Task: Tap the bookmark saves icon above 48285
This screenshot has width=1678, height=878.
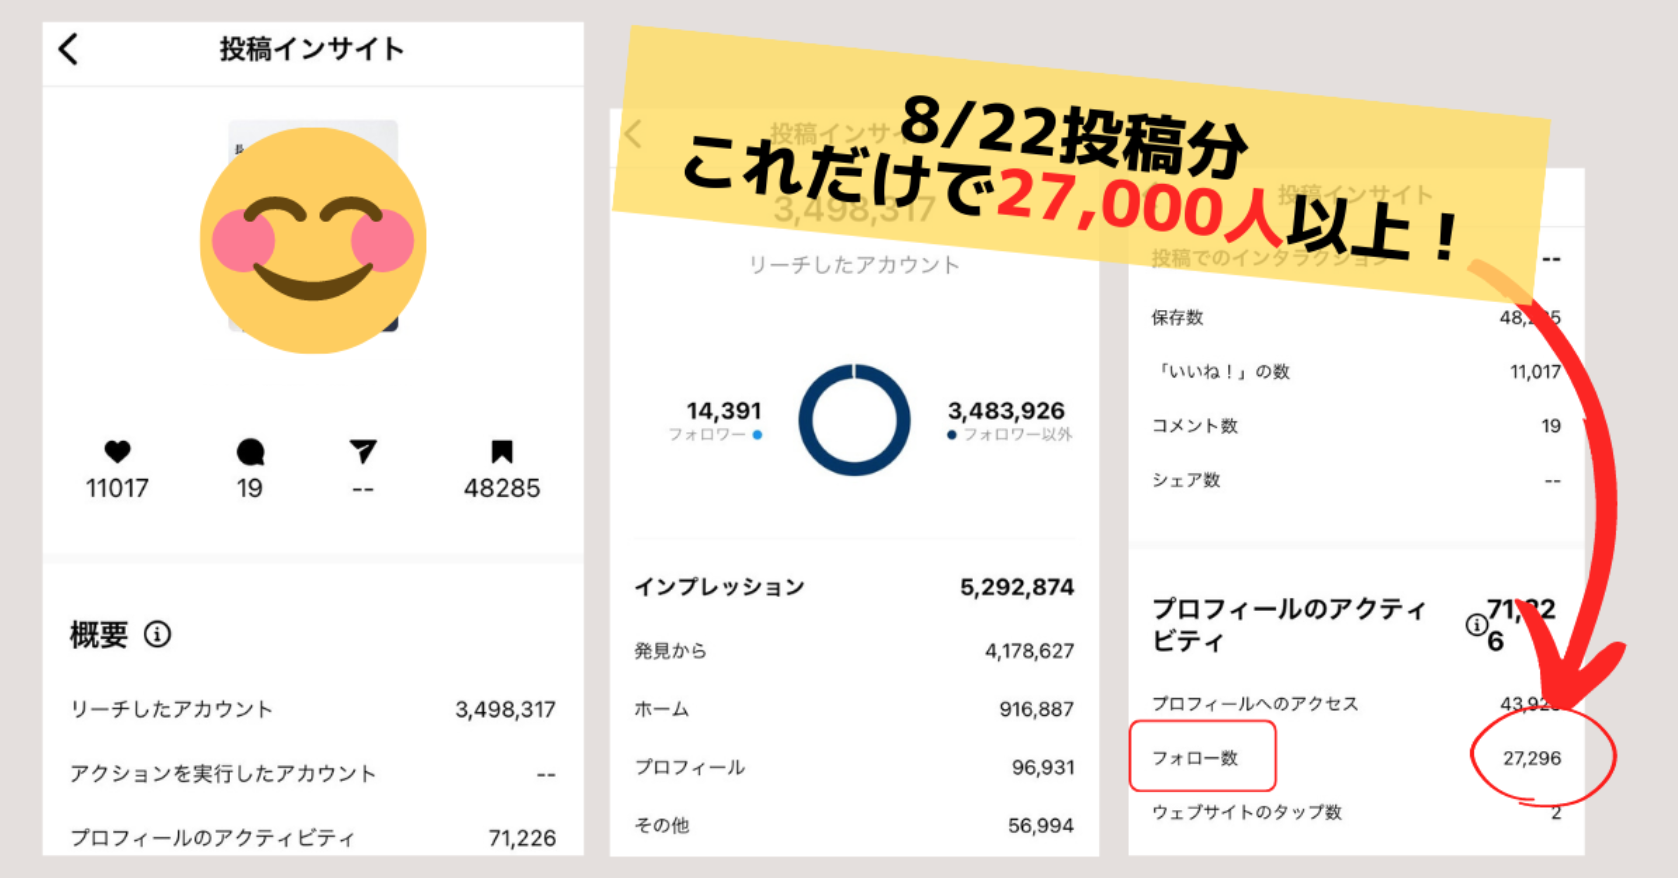Action: (502, 452)
